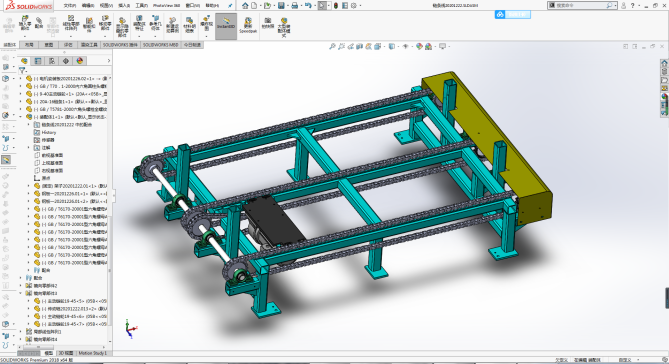Open the ConfigurationManager tab

[x=52, y=61]
